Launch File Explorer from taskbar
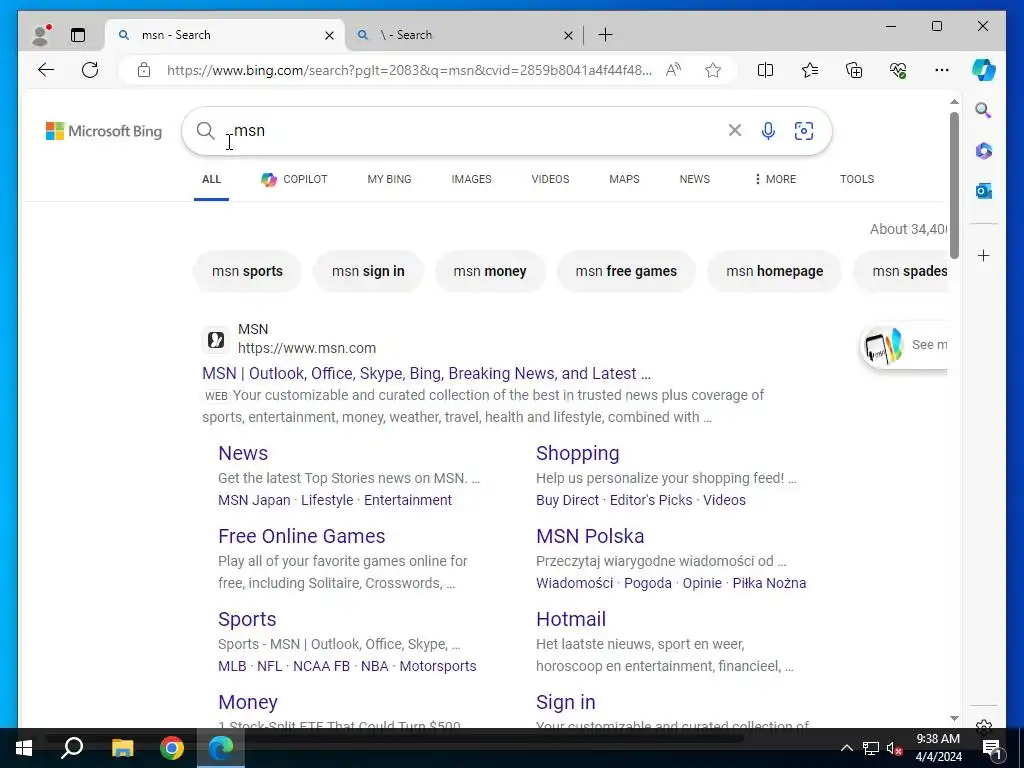The width and height of the screenshot is (1024, 768). [x=122, y=748]
